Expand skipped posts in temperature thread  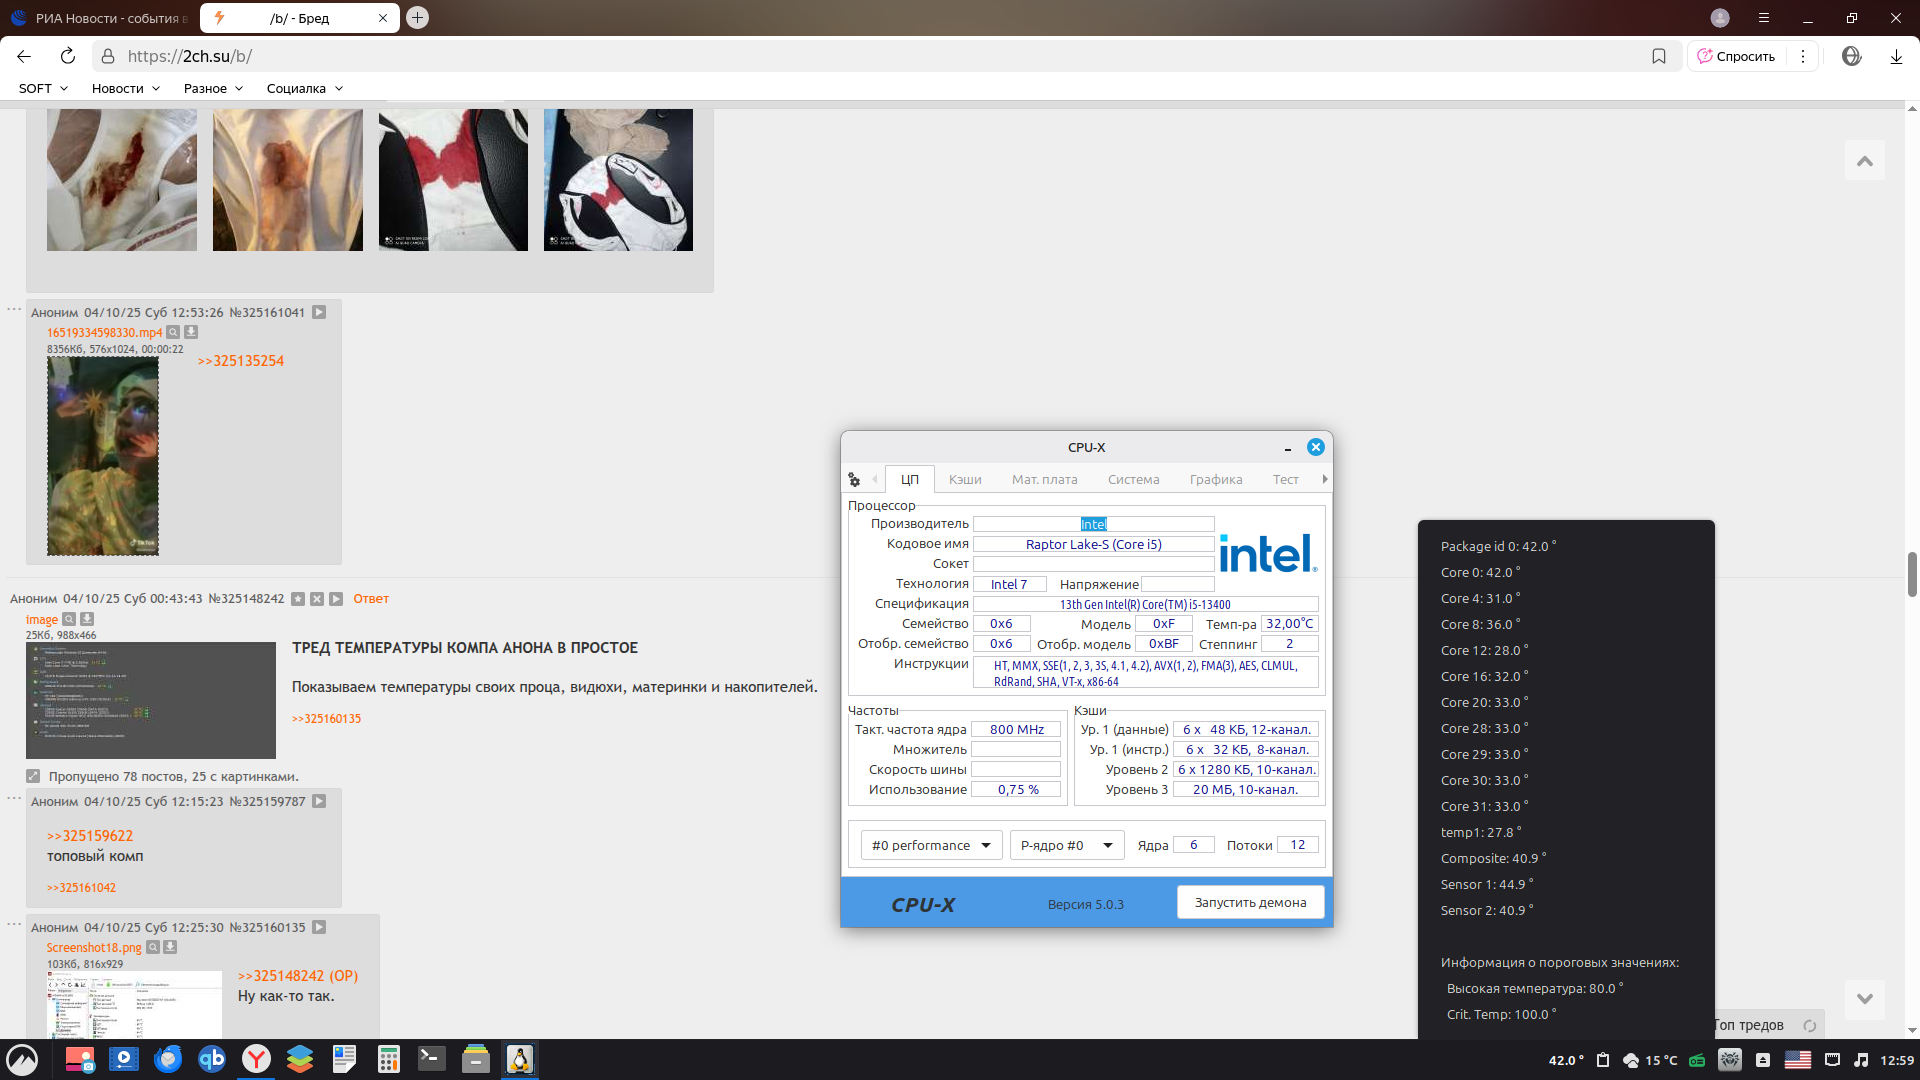point(33,776)
